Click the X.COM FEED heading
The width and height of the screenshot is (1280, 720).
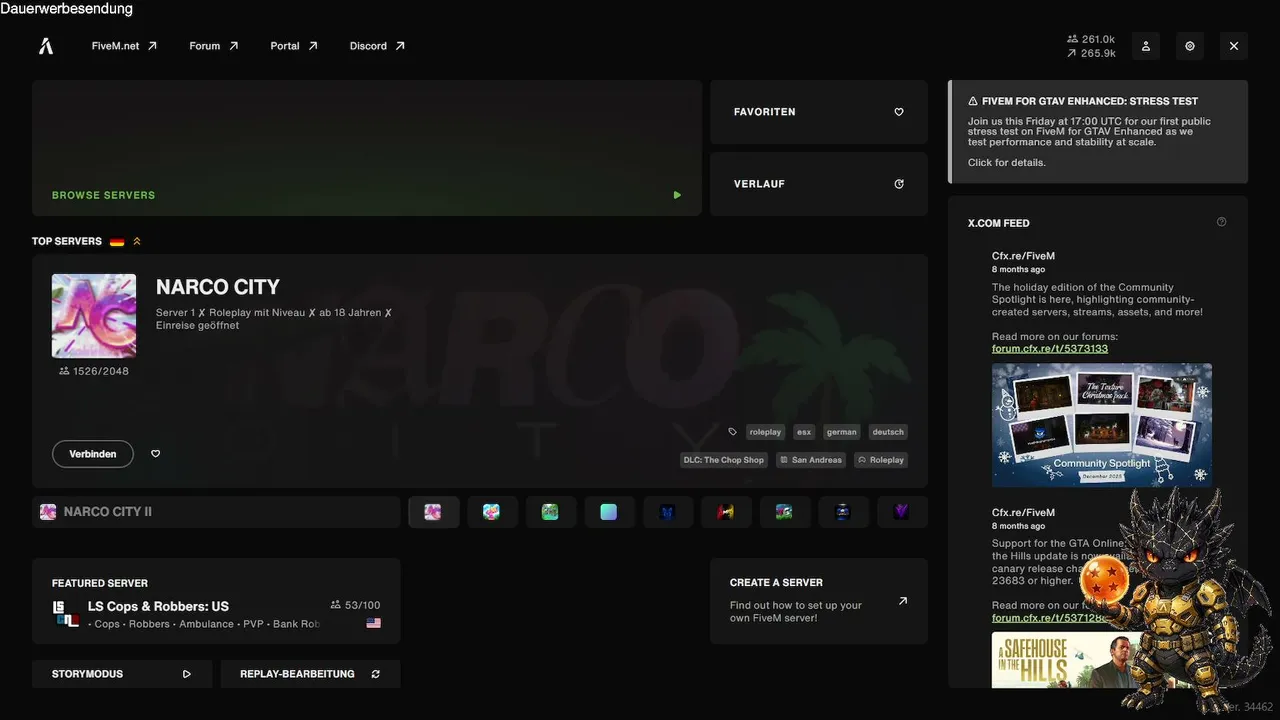tap(998, 223)
